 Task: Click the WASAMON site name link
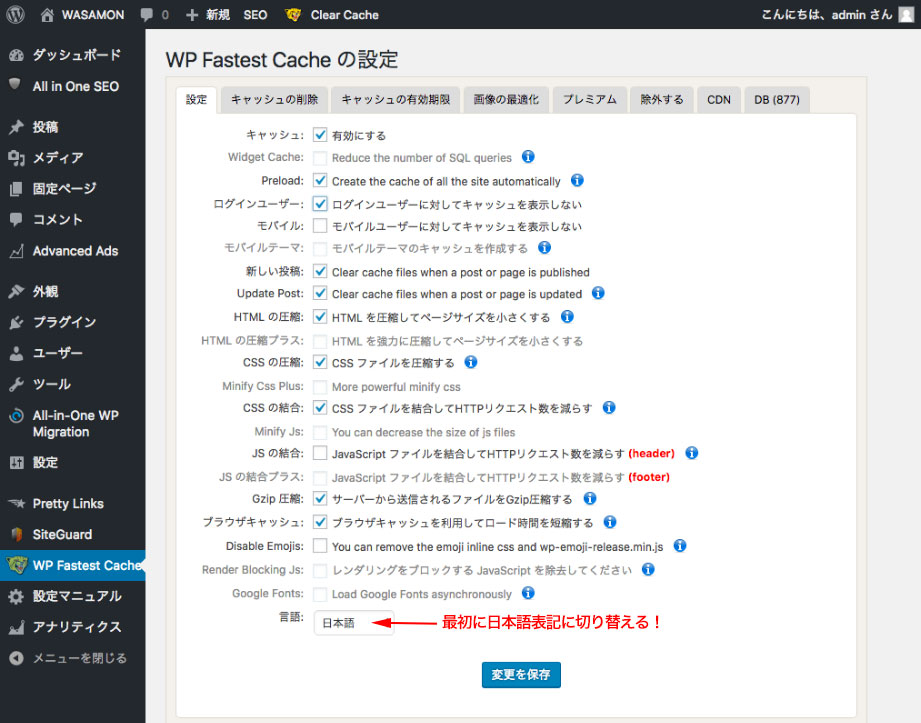pyautogui.click(x=93, y=15)
